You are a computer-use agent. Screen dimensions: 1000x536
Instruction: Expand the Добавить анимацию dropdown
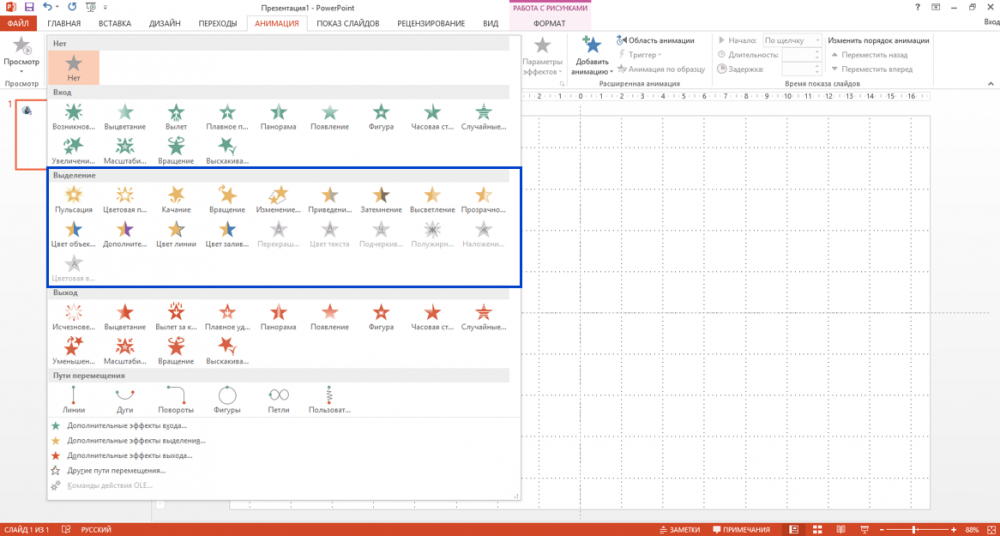click(592, 72)
